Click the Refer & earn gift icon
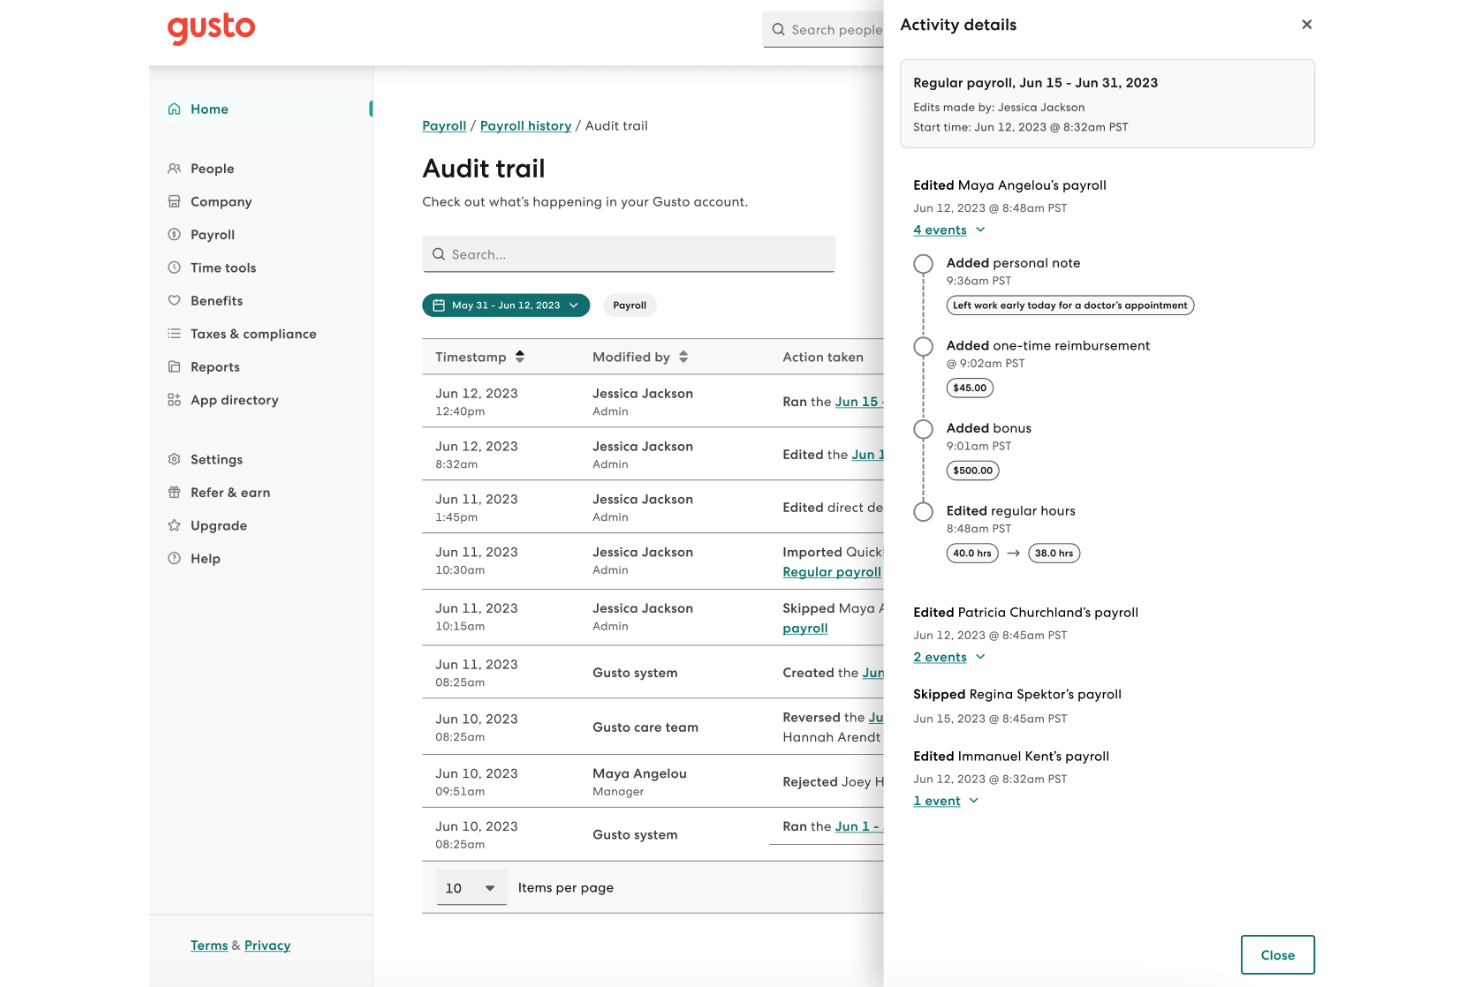Viewport: 1480px width, 987px height. tap(174, 493)
